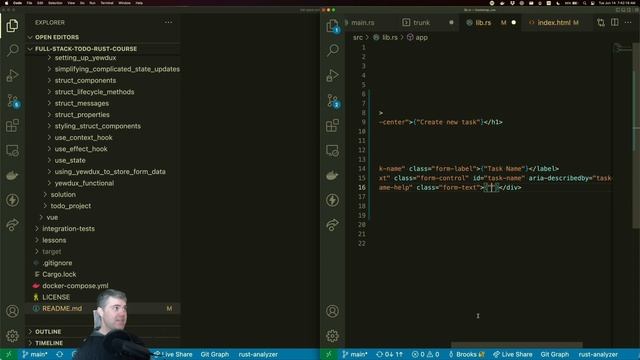Click Git Graph in left status bar
The height and width of the screenshot is (360, 640).
215,354
